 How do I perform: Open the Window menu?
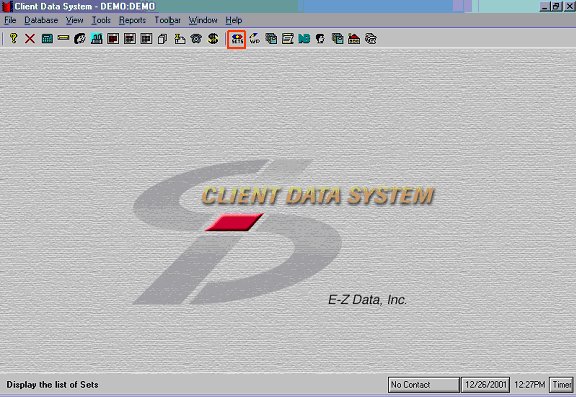203,20
